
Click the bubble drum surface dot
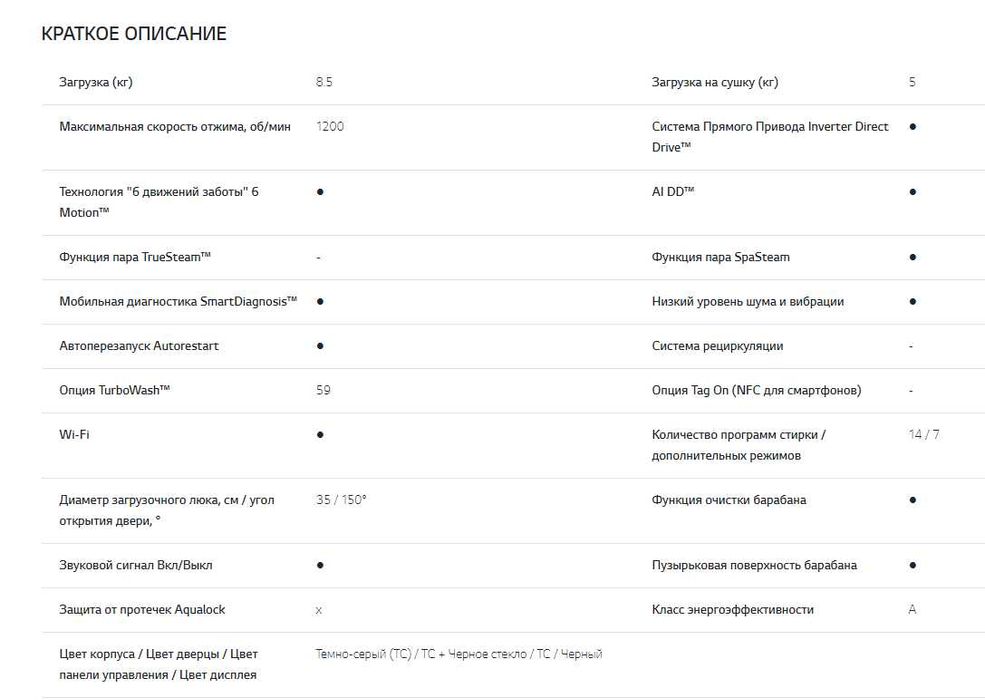click(912, 565)
